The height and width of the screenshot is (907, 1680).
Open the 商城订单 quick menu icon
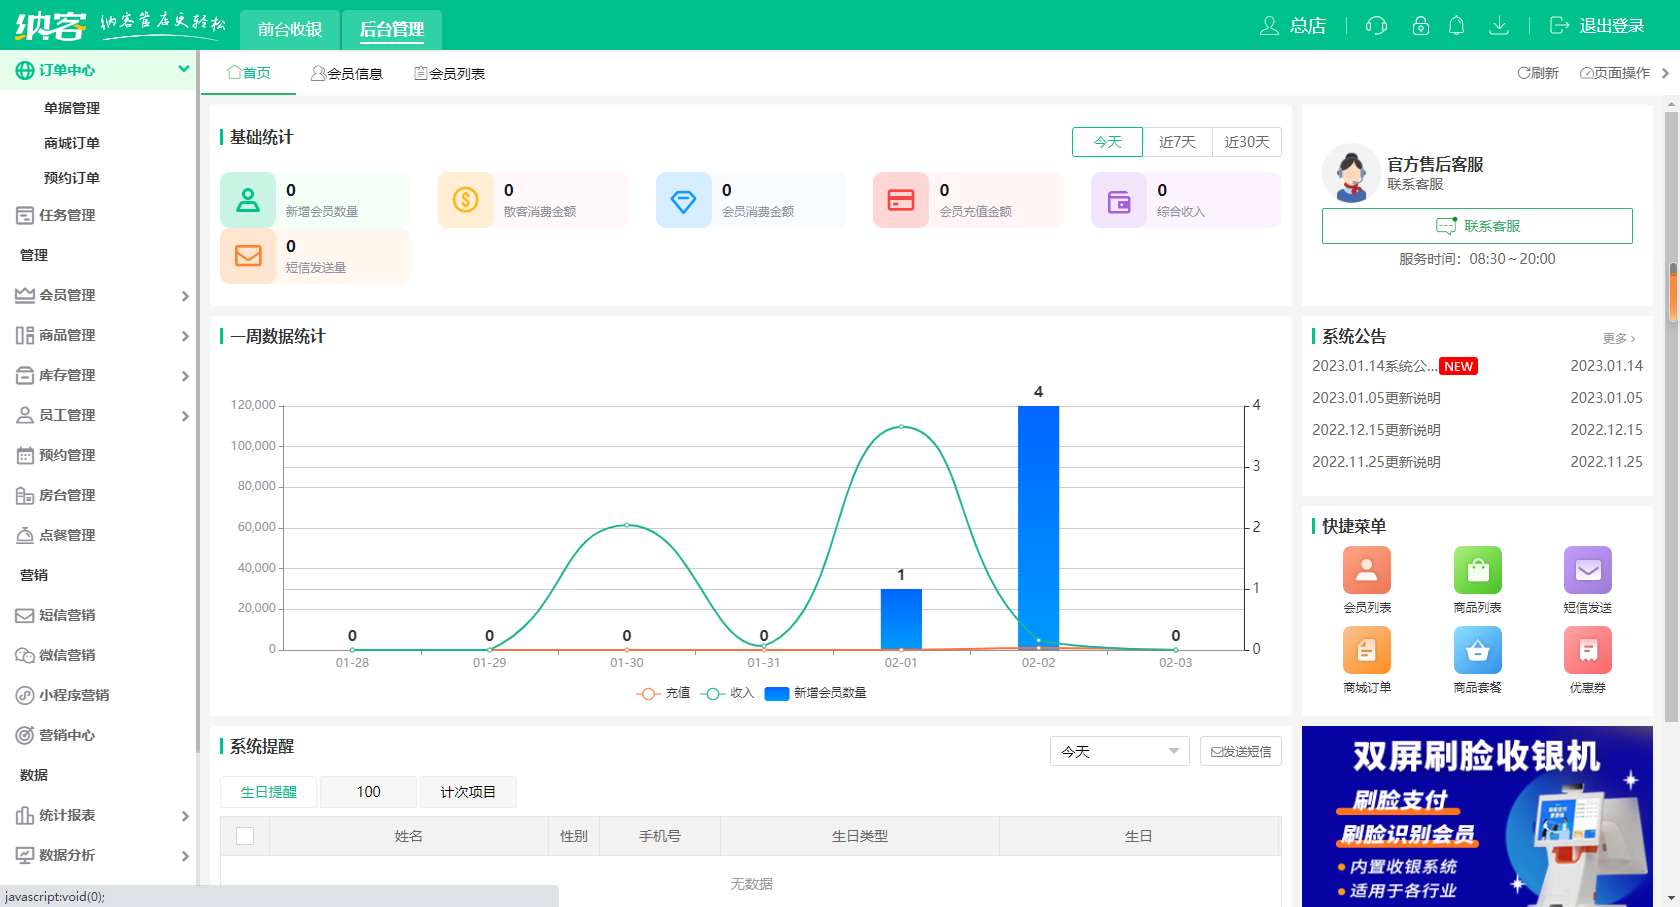click(x=1366, y=650)
